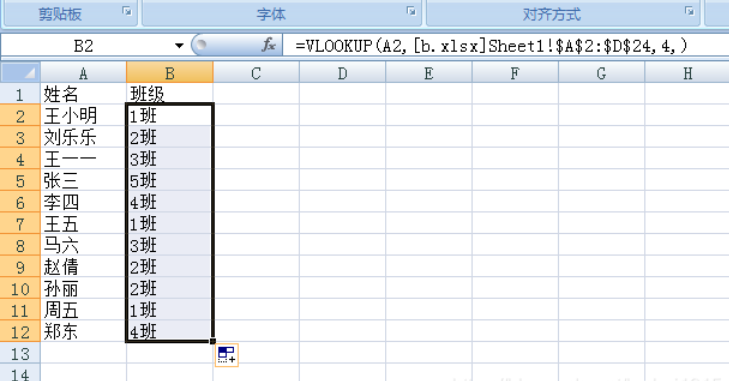Click cell containing 班级

point(170,94)
